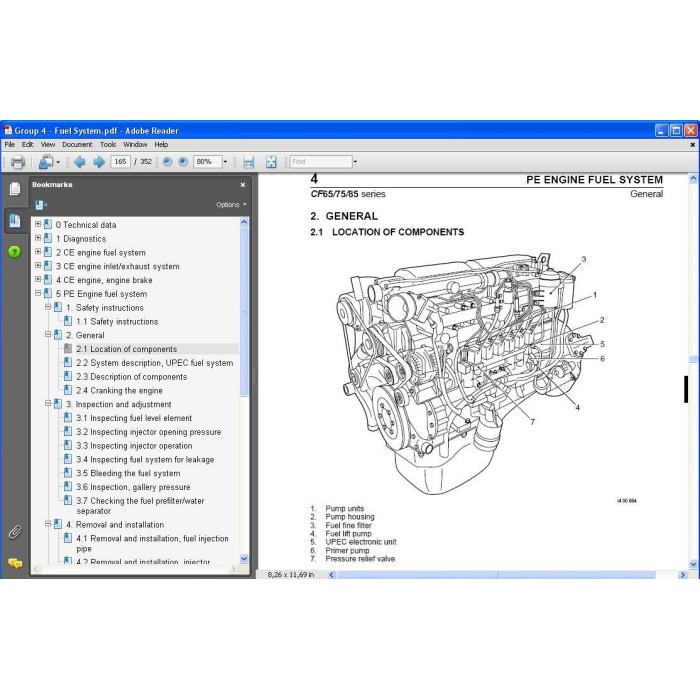Screen dimensions: 700x700
Task: Open the Comments speech bubble icon
Action: [x=15, y=563]
